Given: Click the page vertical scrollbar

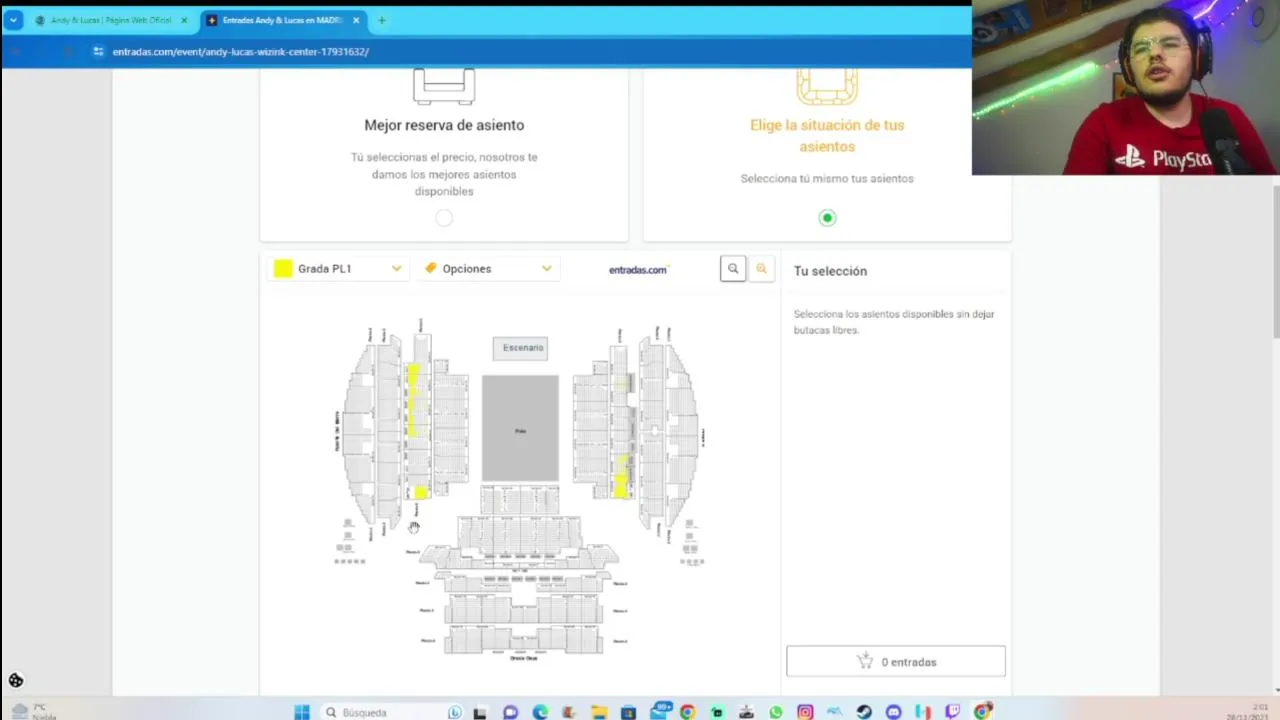Looking at the screenshot, I should pyautogui.click(x=1275, y=260).
